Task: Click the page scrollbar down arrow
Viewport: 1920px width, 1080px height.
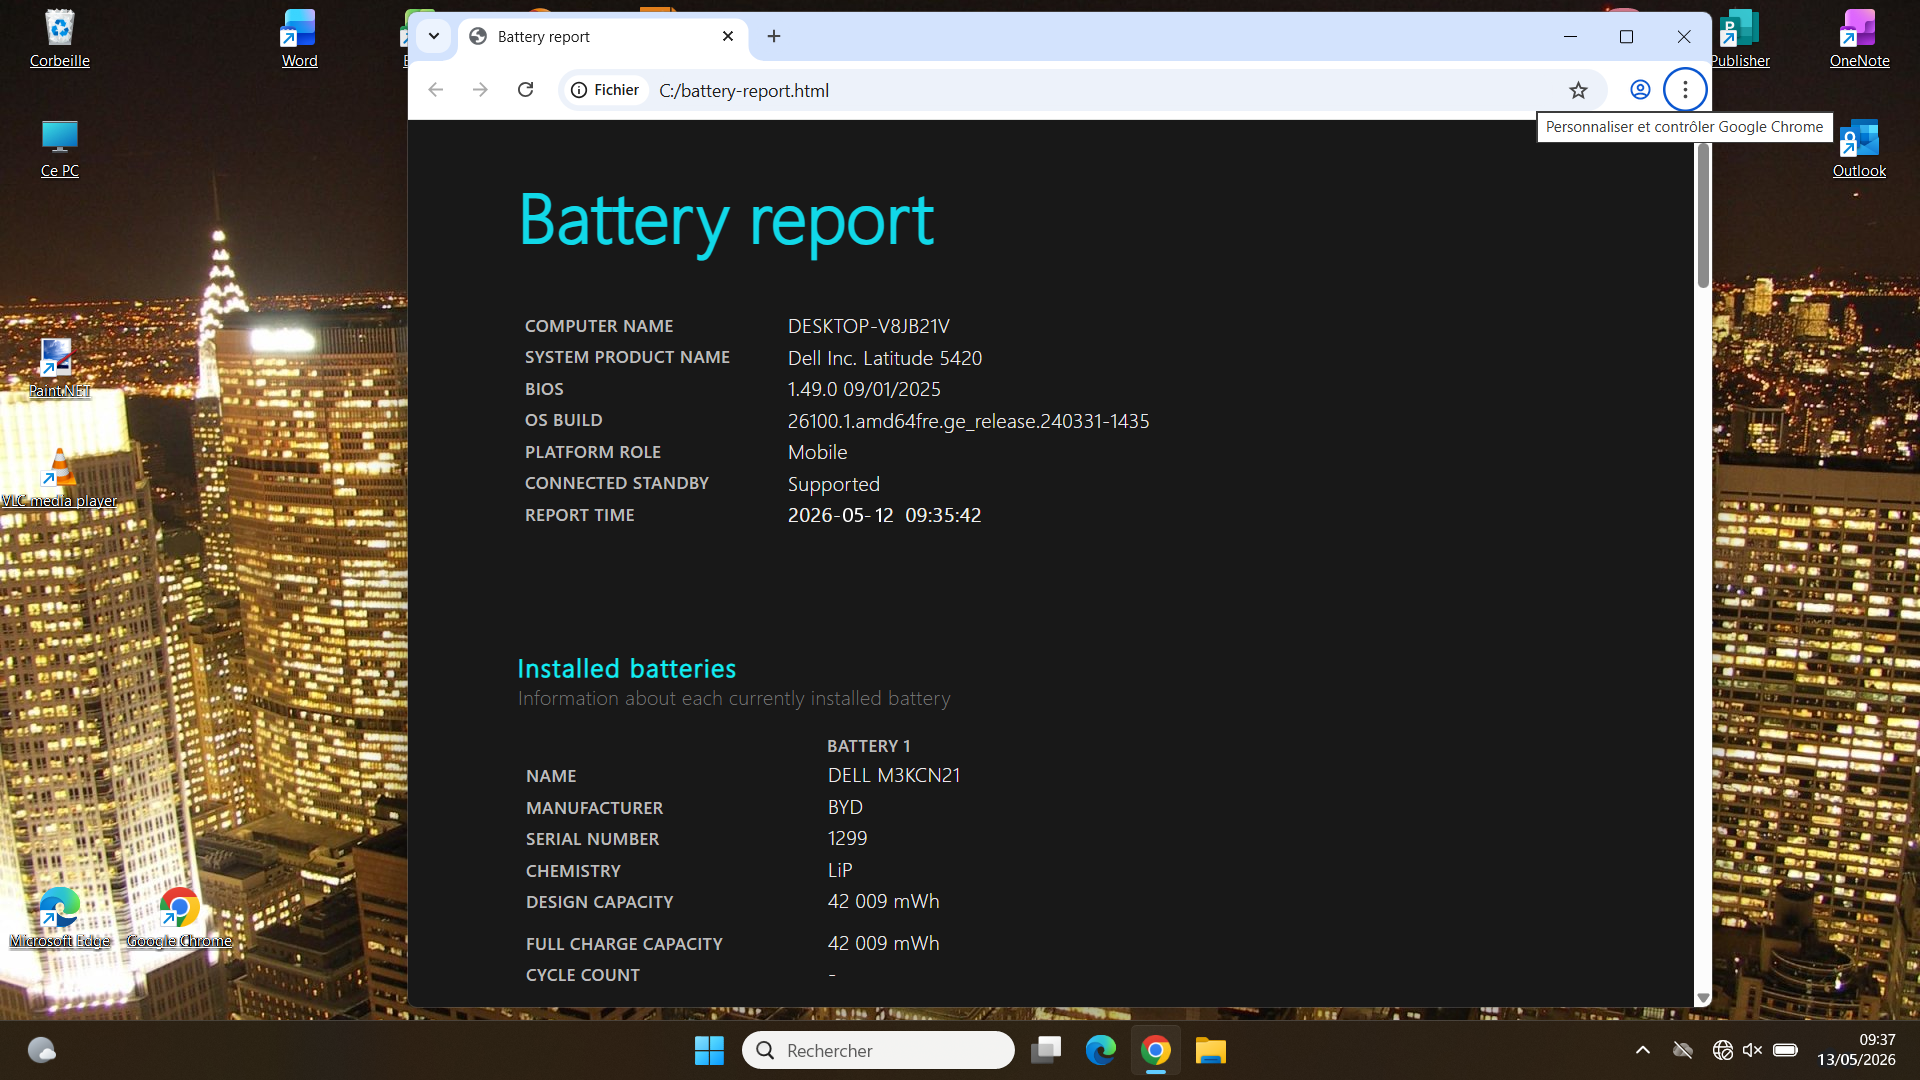Action: click(x=1703, y=998)
